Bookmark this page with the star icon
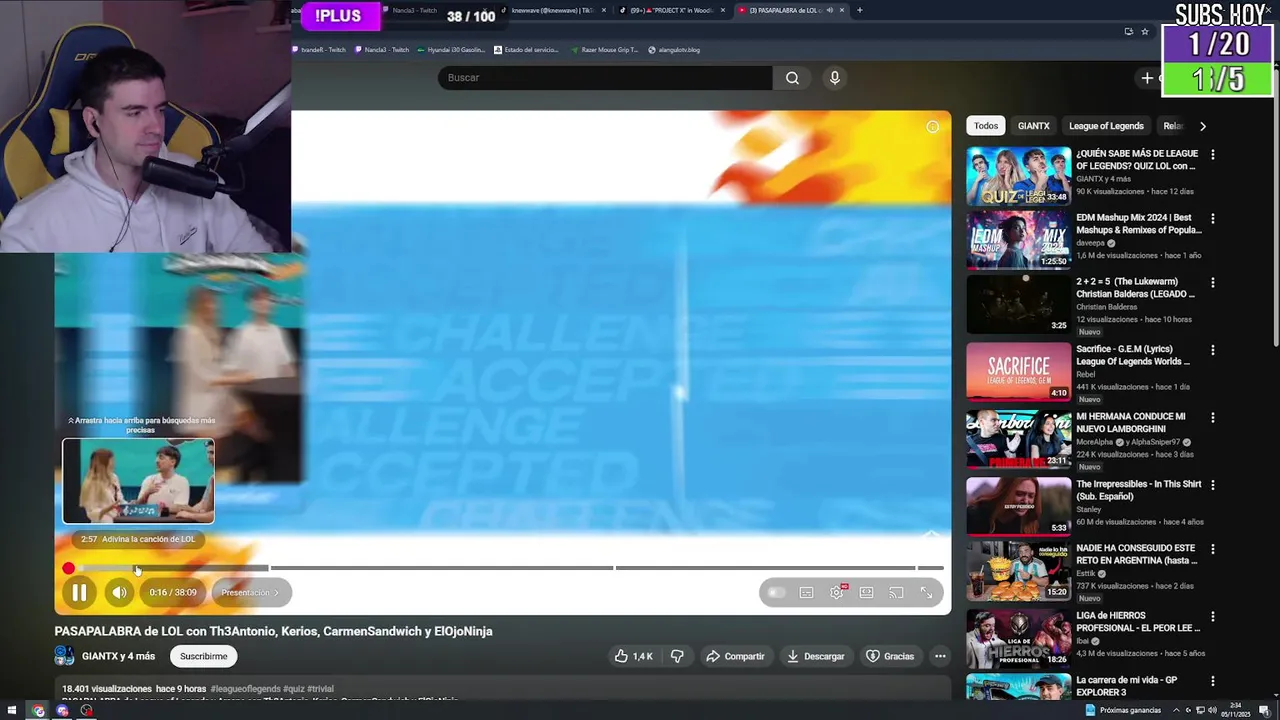Viewport: 1280px width, 720px height. click(1145, 31)
